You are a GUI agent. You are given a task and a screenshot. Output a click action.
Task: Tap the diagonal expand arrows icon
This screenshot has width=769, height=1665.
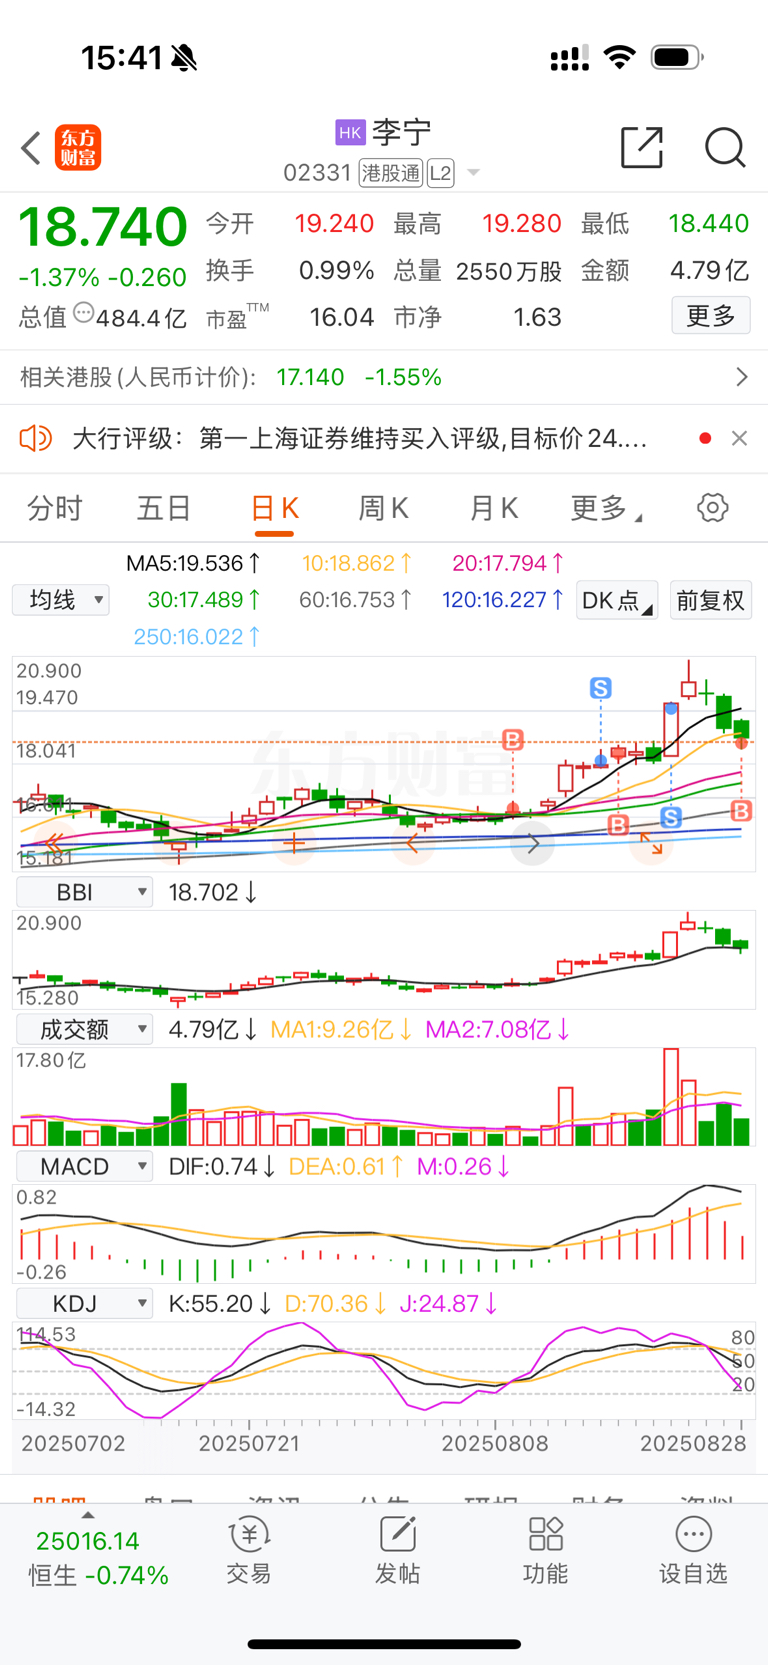651,844
